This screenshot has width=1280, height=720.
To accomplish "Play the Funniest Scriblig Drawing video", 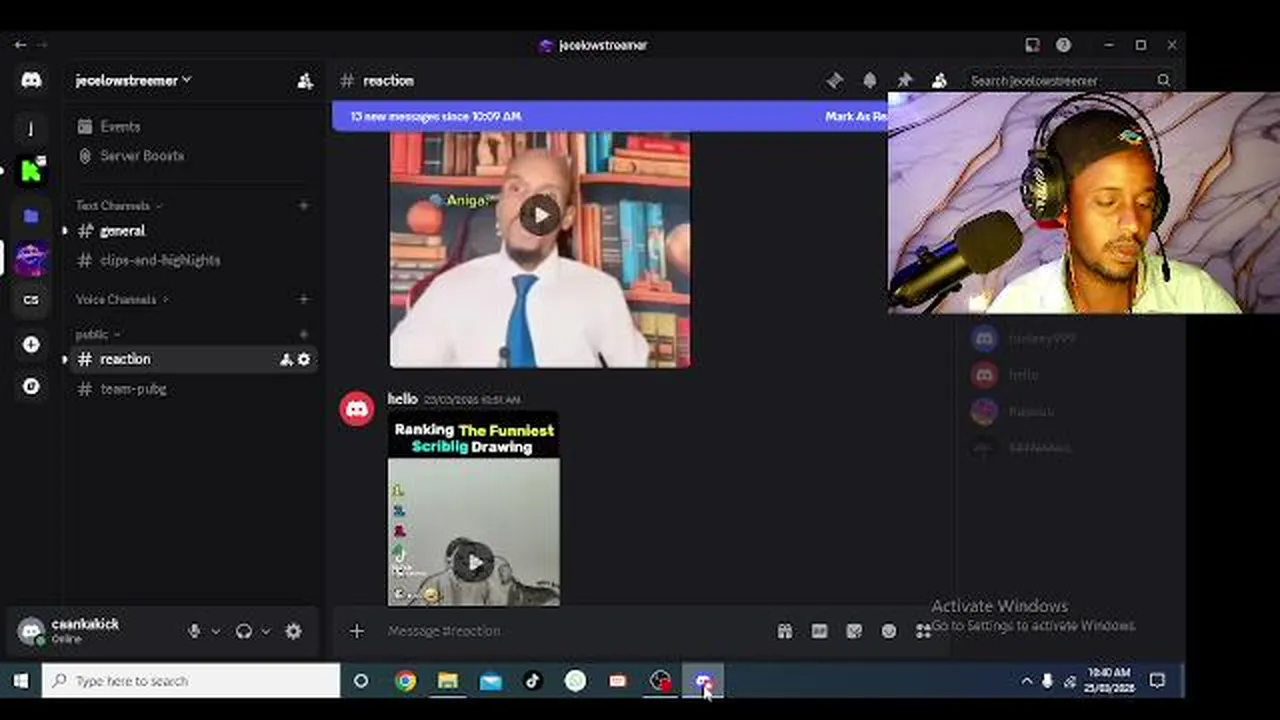I will tap(473, 562).
